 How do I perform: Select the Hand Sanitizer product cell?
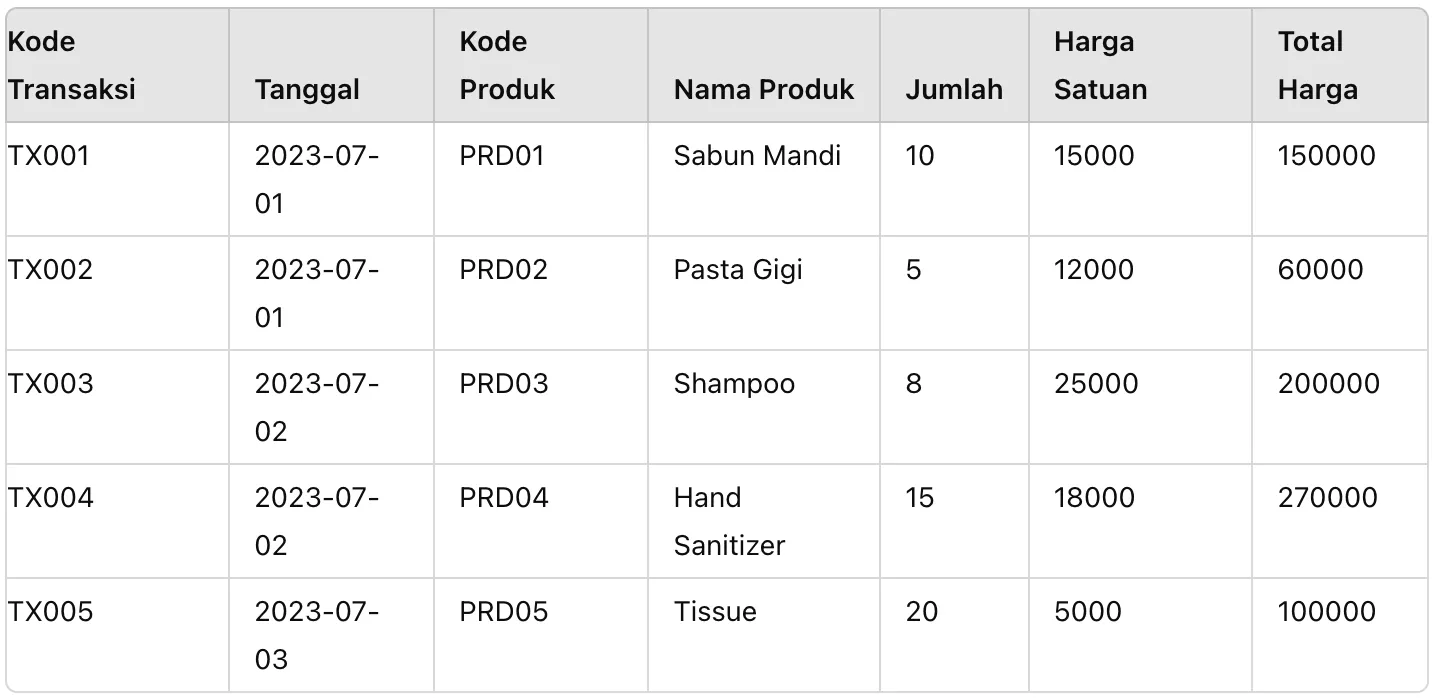point(729,521)
